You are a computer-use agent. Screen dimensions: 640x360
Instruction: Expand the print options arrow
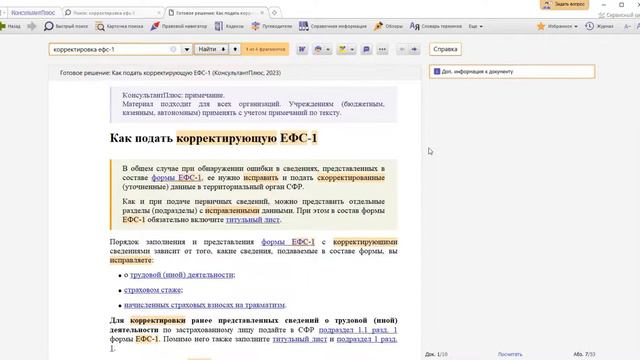(x=328, y=50)
